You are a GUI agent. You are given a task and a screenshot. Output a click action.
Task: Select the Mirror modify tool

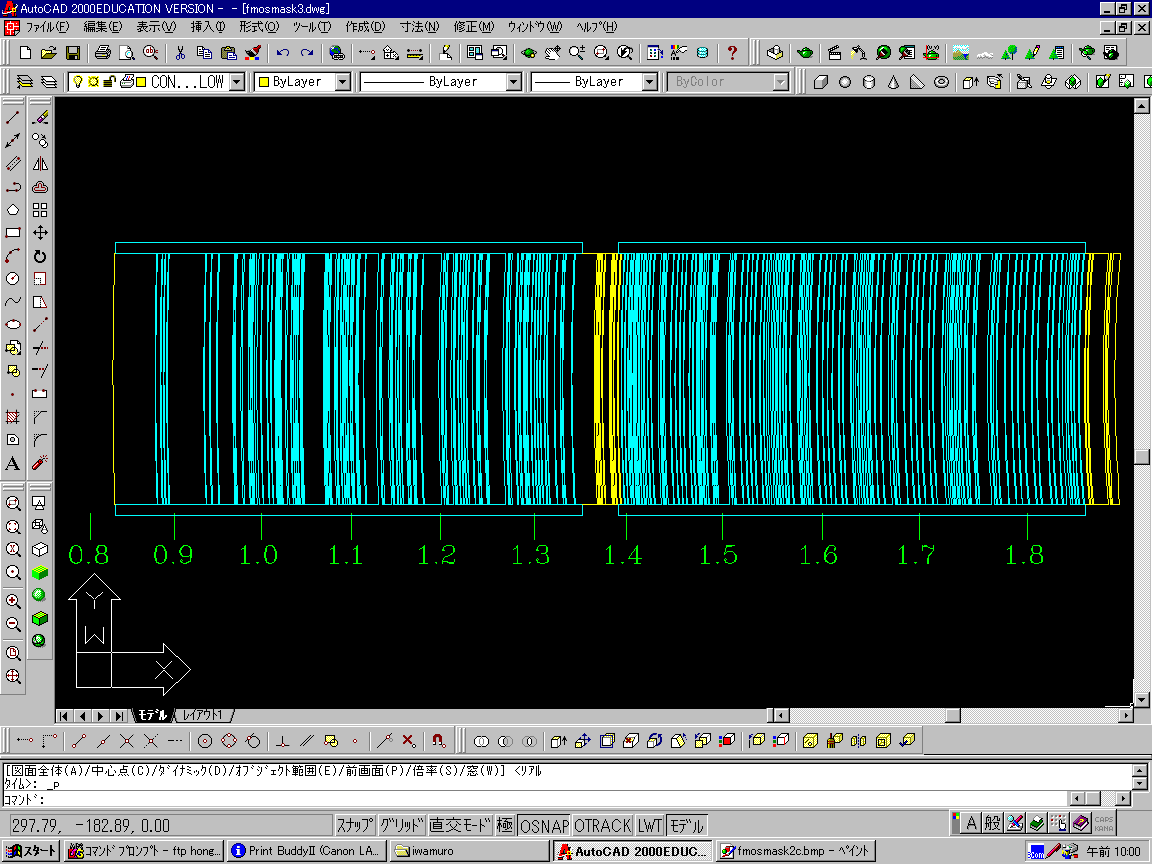pos(40,164)
